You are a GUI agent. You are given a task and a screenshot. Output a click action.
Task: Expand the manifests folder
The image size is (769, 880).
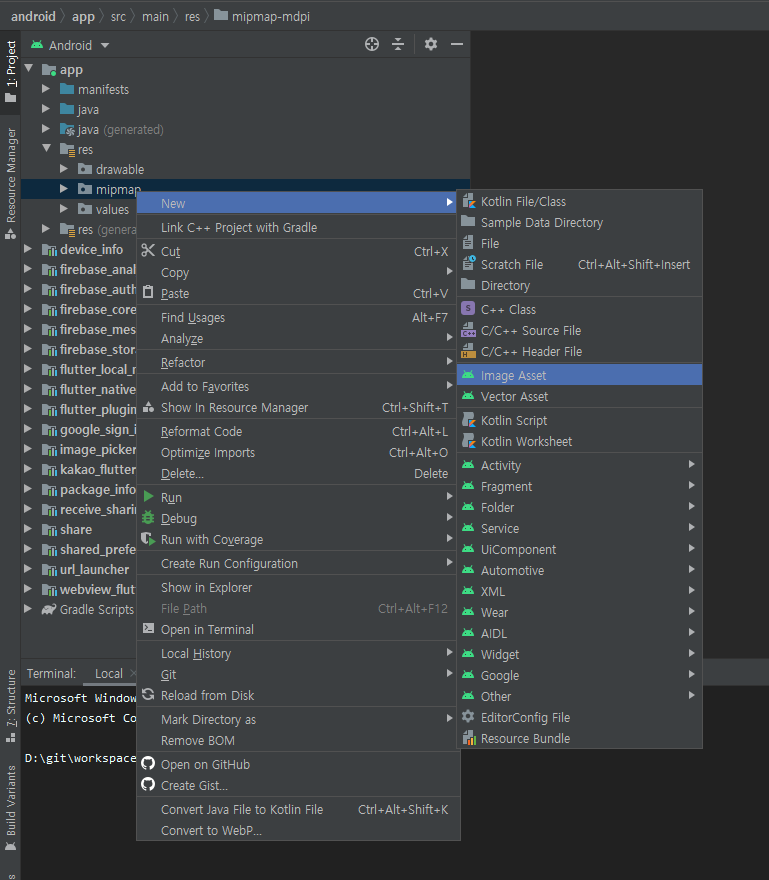[46, 89]
